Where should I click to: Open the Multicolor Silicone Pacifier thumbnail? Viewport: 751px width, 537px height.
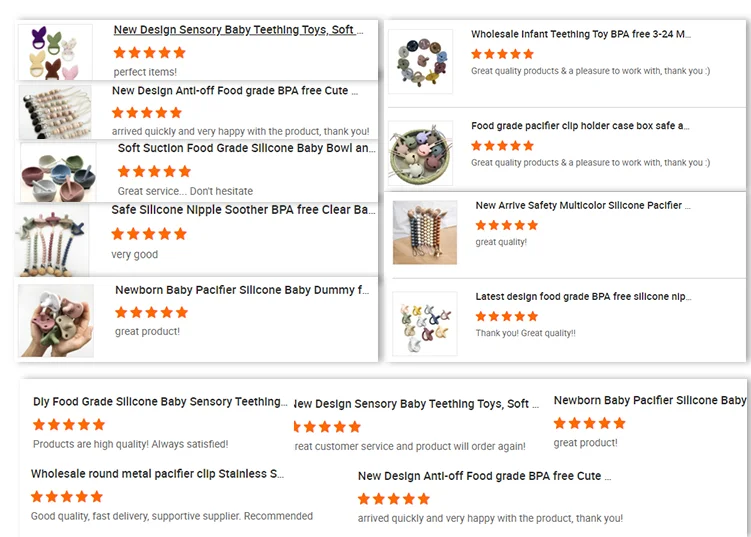tap(425, 232)
